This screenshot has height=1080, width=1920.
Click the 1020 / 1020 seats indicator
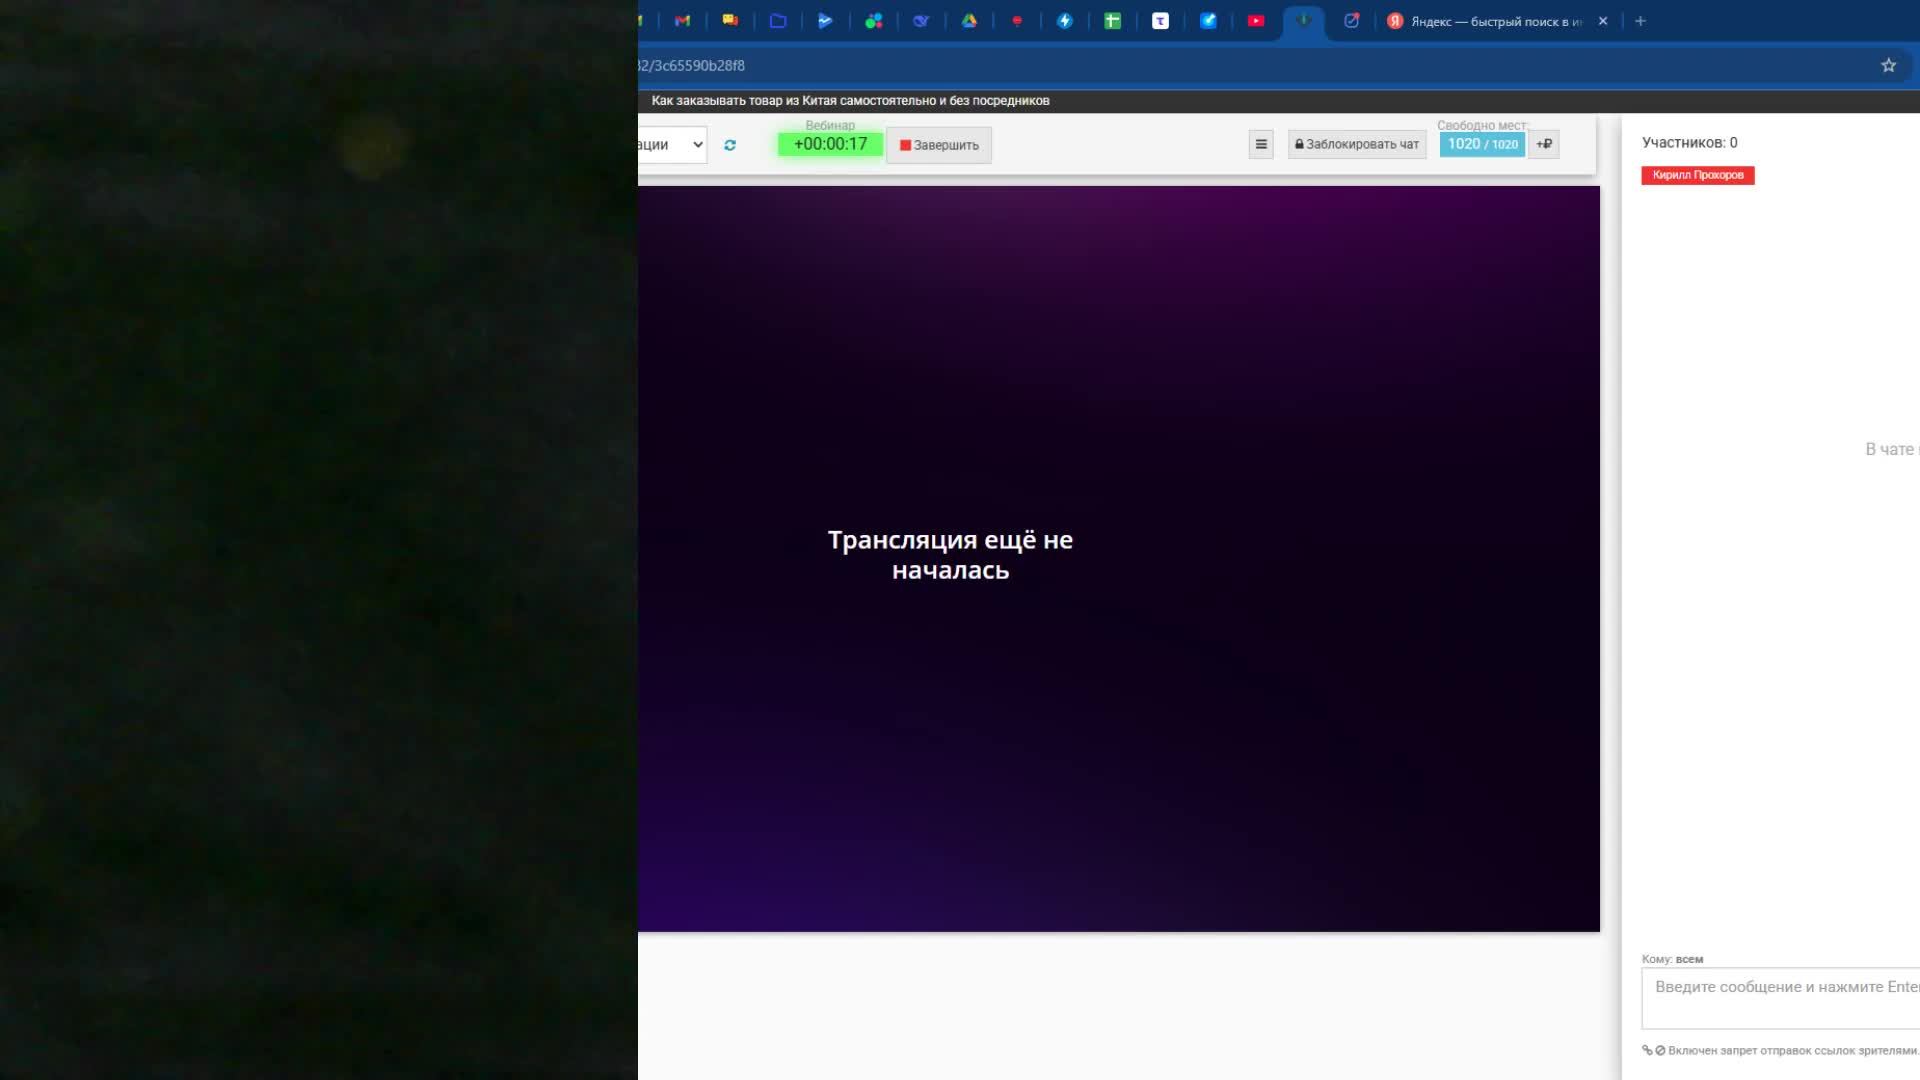1482,144
